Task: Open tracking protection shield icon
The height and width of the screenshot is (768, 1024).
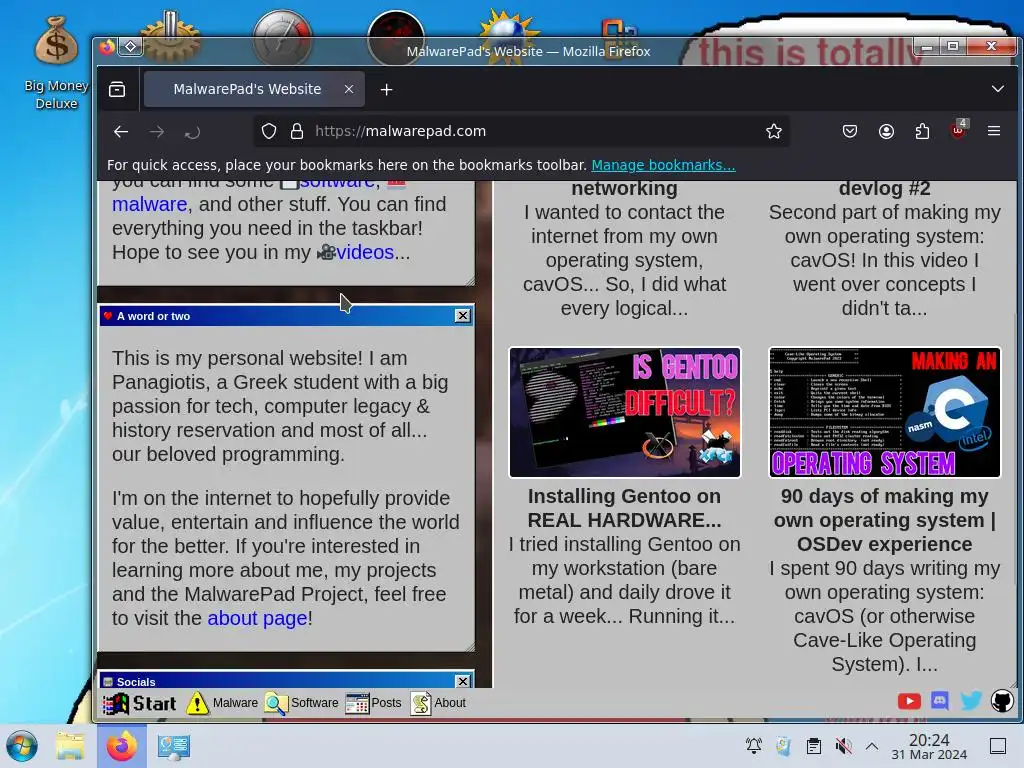Action: (269, 131)
